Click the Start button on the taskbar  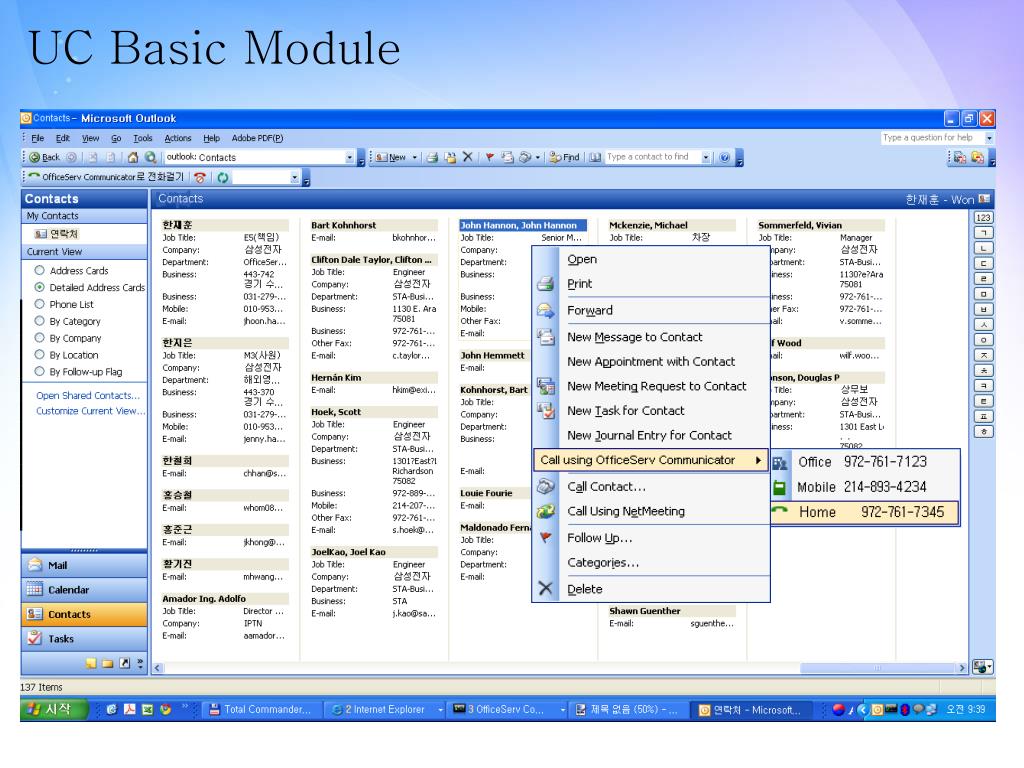[x=55, y=709]
